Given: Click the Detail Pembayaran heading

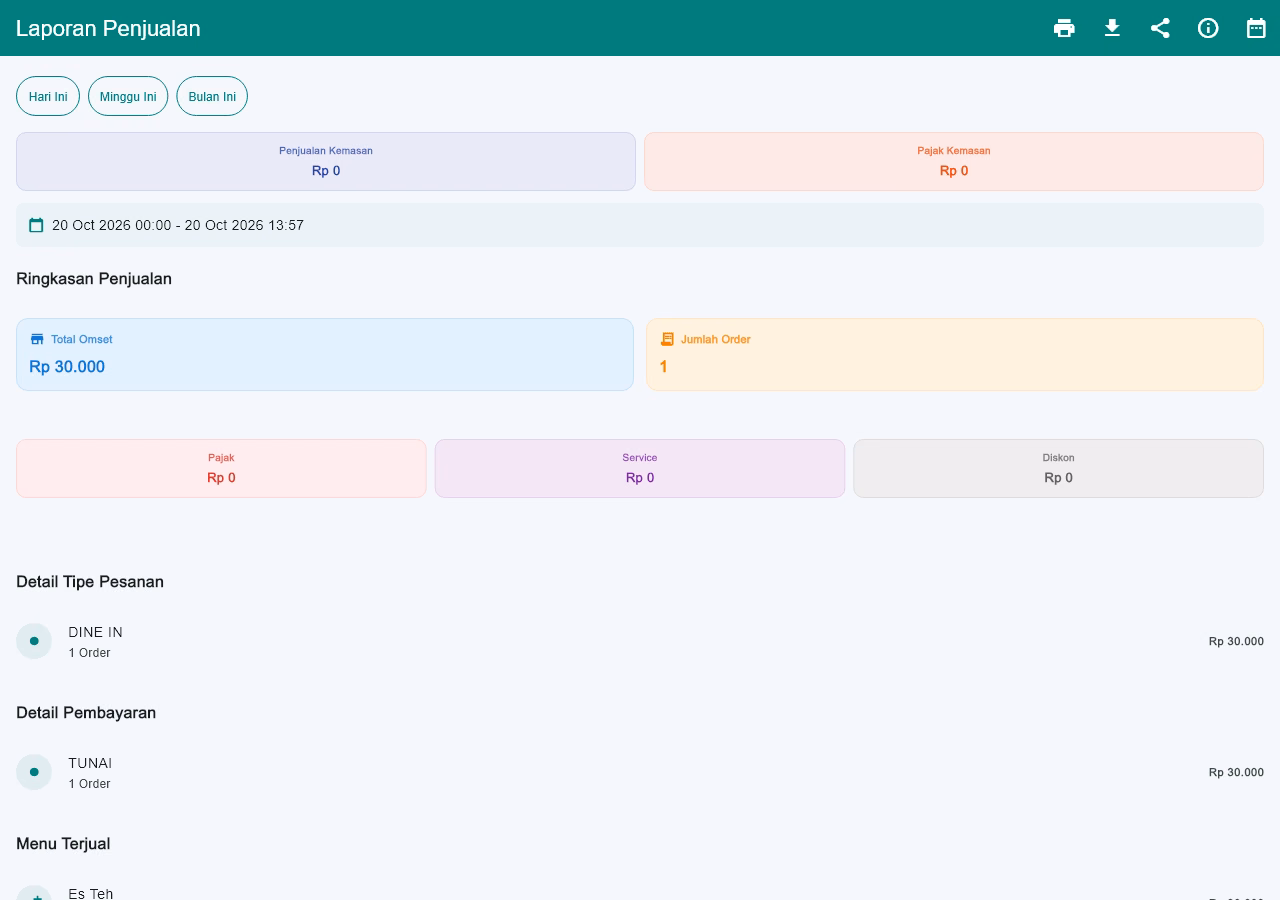Looking at the screenshot, I should click(86, 713).
